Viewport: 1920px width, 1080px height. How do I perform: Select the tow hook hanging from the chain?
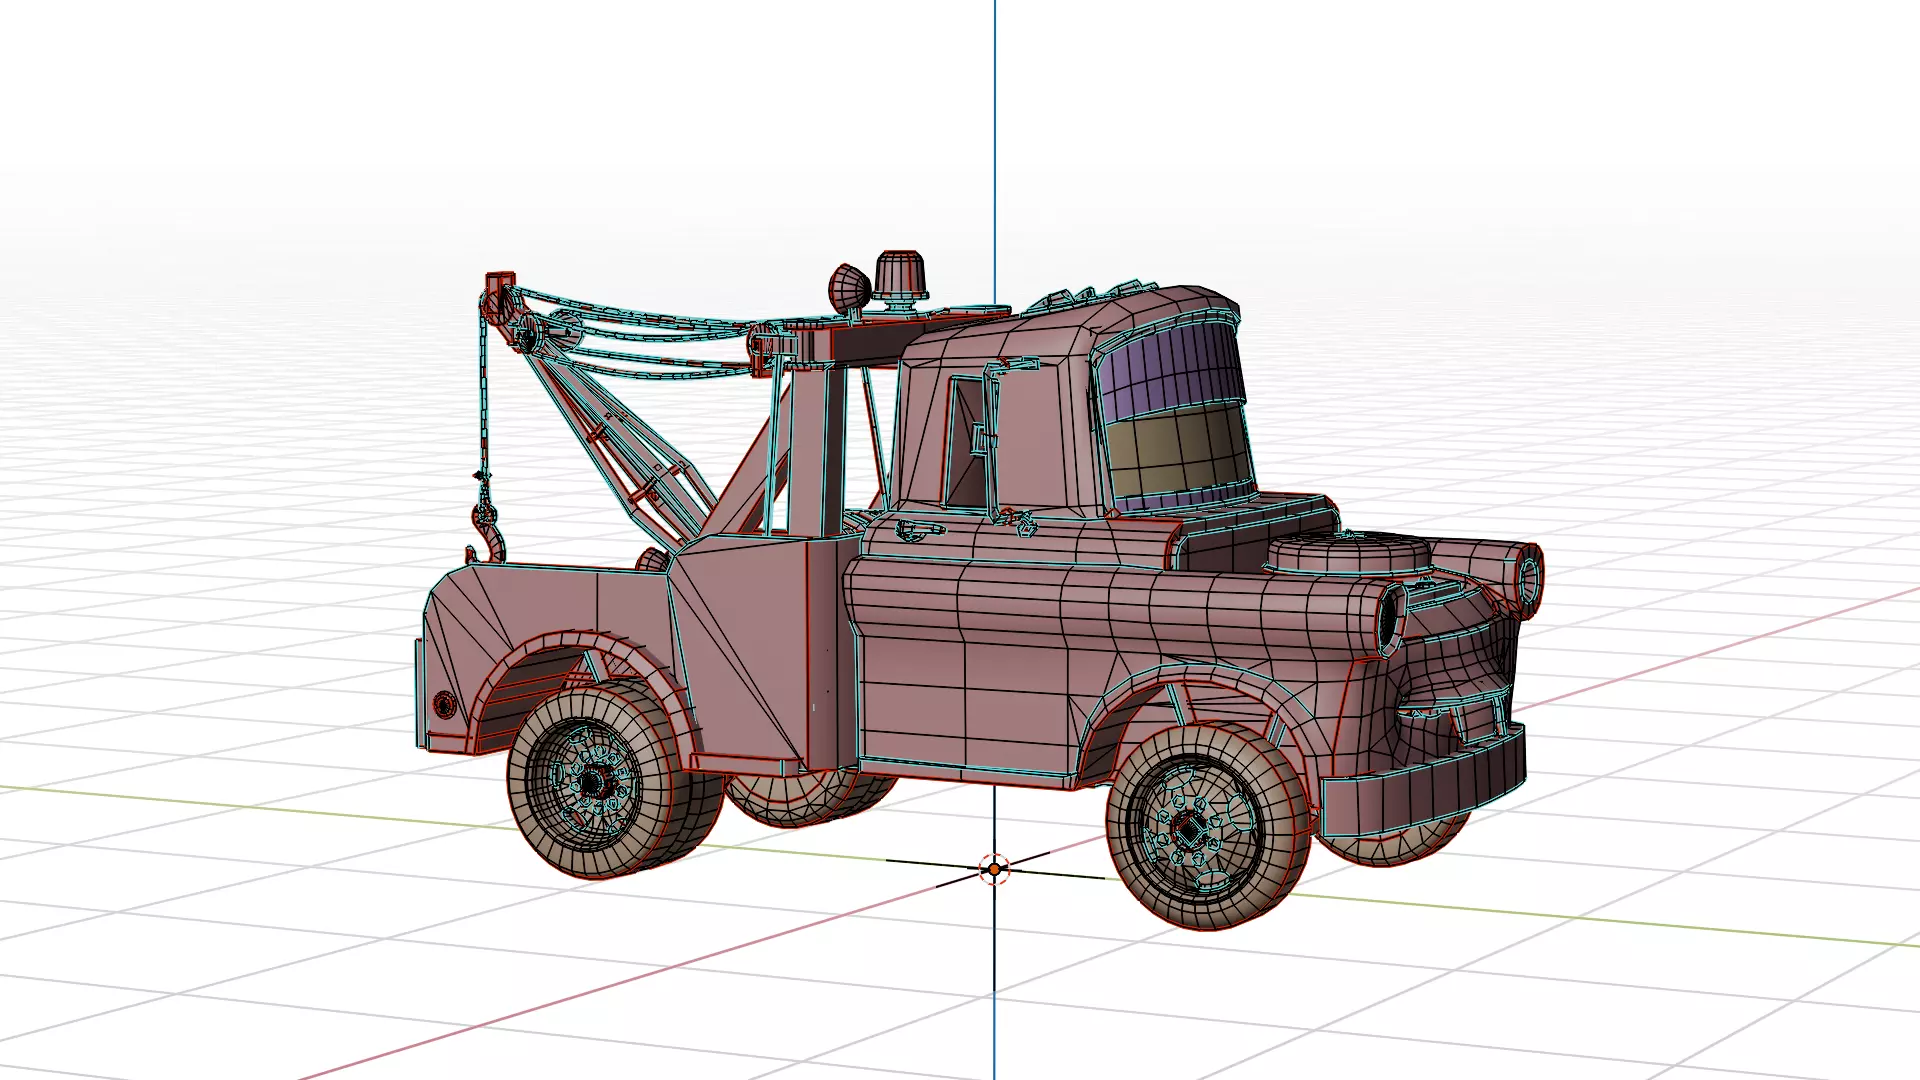click(489, 535)
